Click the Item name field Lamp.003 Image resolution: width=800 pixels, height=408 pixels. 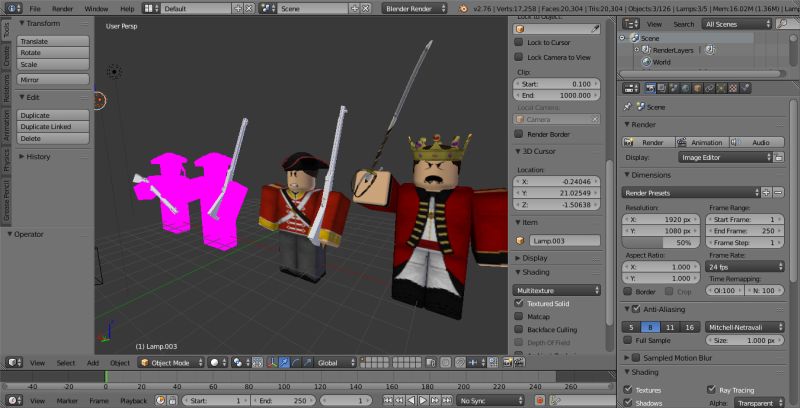(564, 241)
